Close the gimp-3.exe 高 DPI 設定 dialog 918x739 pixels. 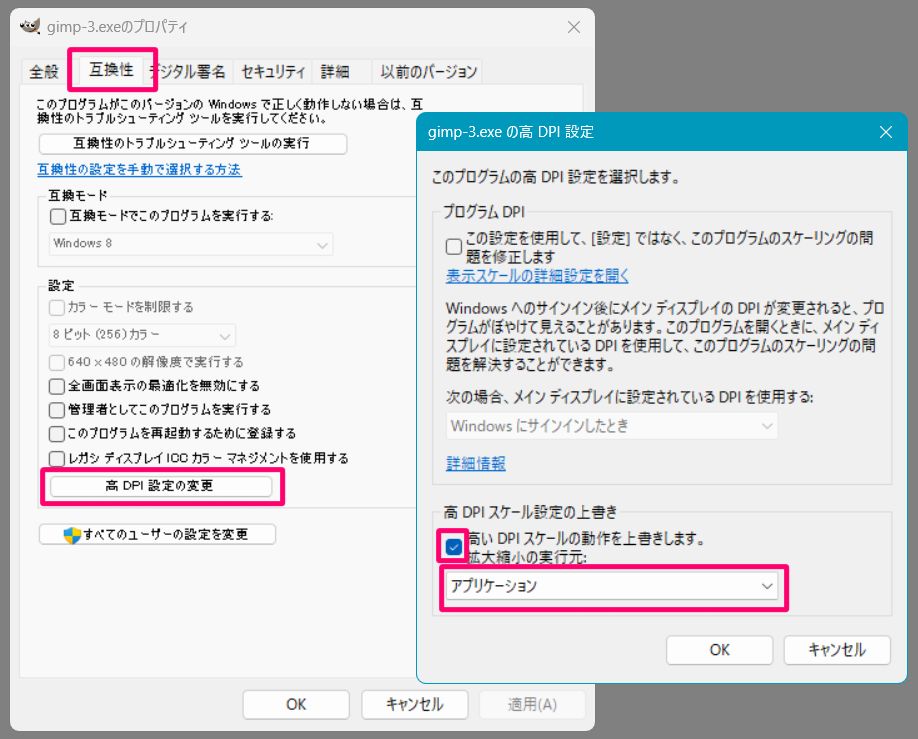click(x=886, y=132)
